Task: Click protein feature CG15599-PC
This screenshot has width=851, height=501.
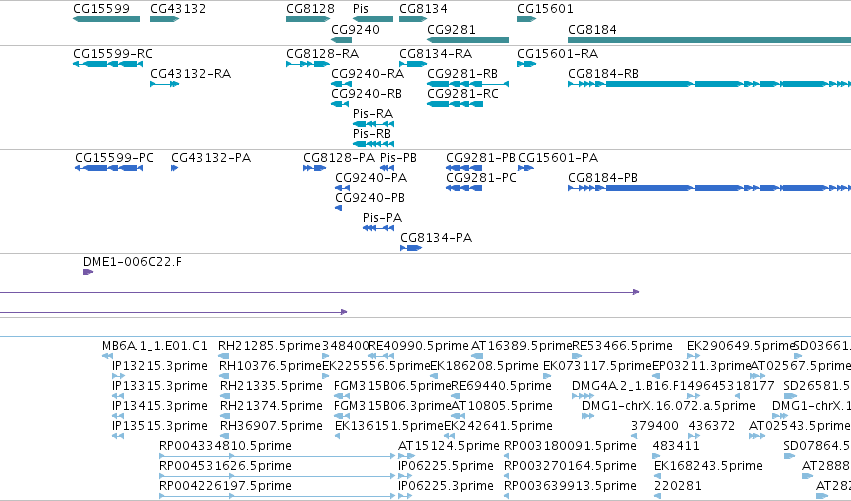Action: pos(109,168)
